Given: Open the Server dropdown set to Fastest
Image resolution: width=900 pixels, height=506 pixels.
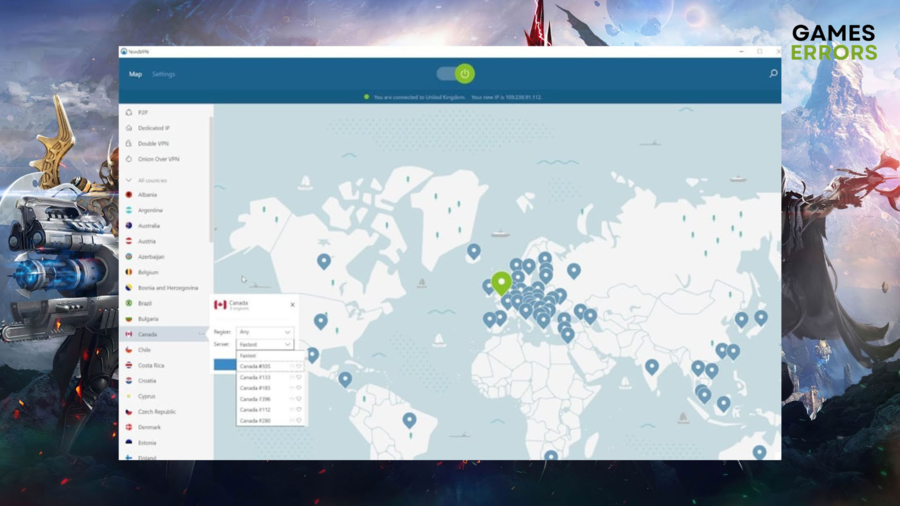Looking at the screenshot, I should click(x=265, y=344).
